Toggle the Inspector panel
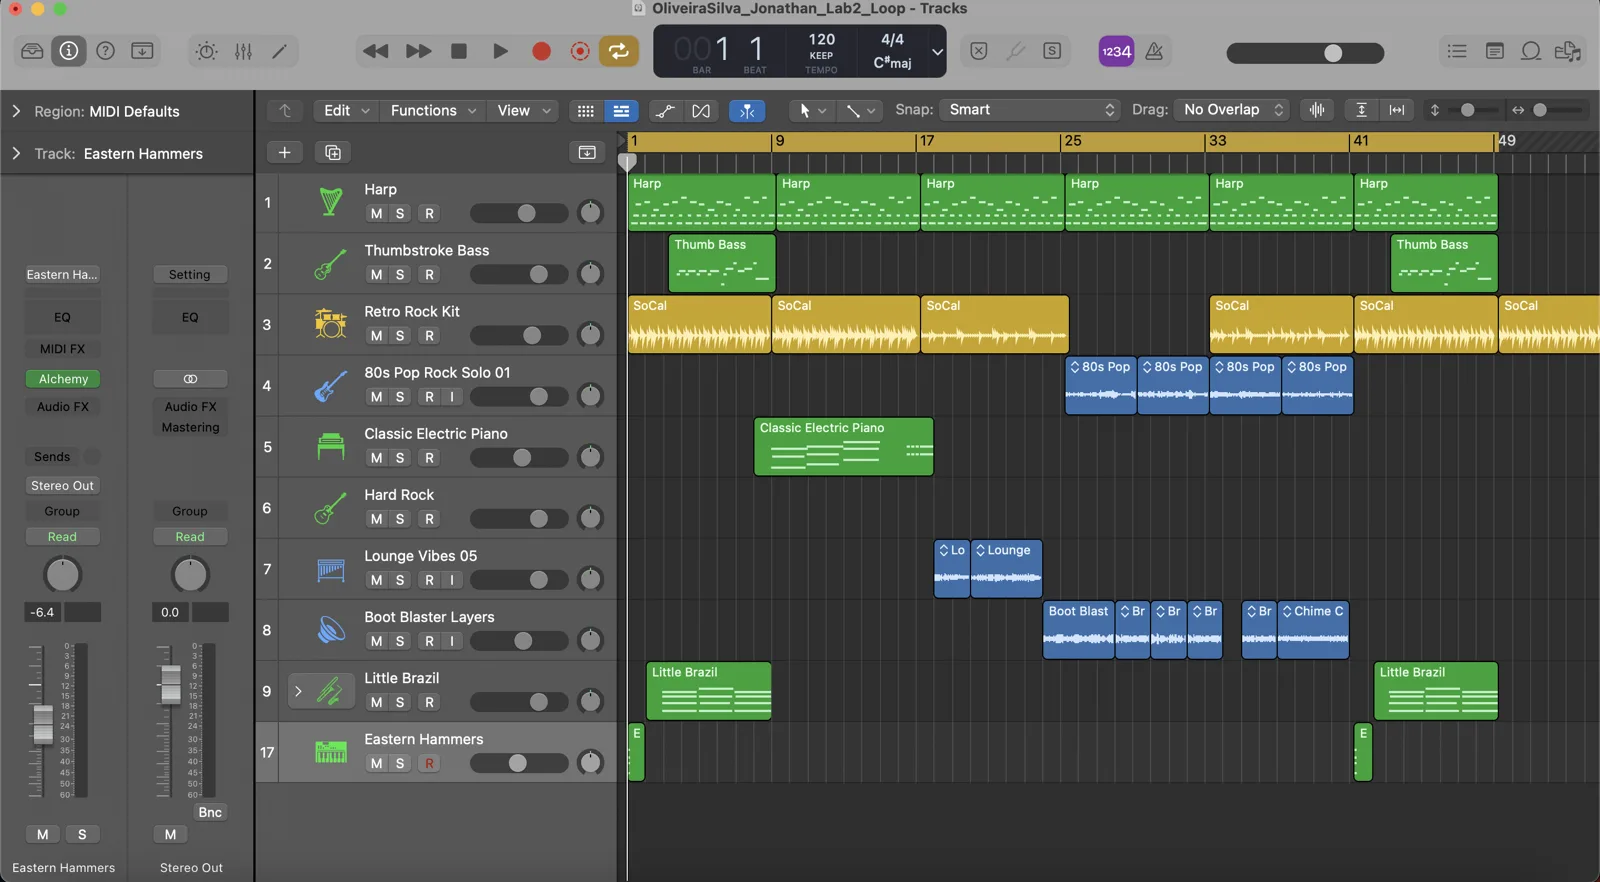Viewport: 1600px width, 882px height. [69, 51]
